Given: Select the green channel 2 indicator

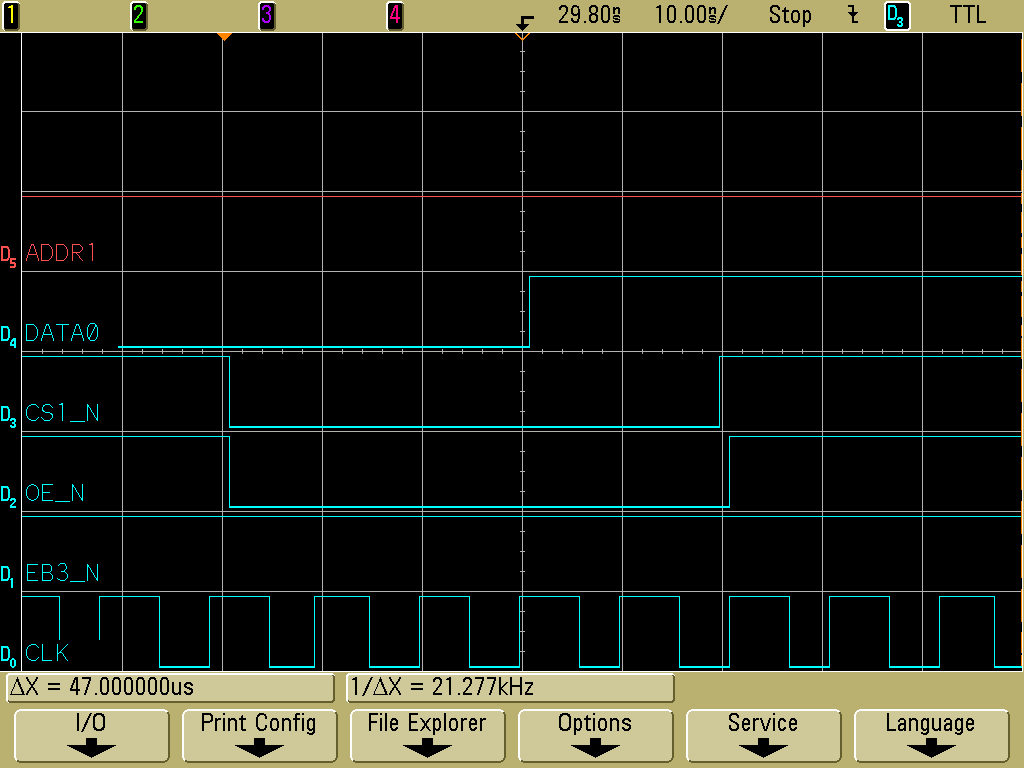Looking at the screenshot, I should [138, 15].
